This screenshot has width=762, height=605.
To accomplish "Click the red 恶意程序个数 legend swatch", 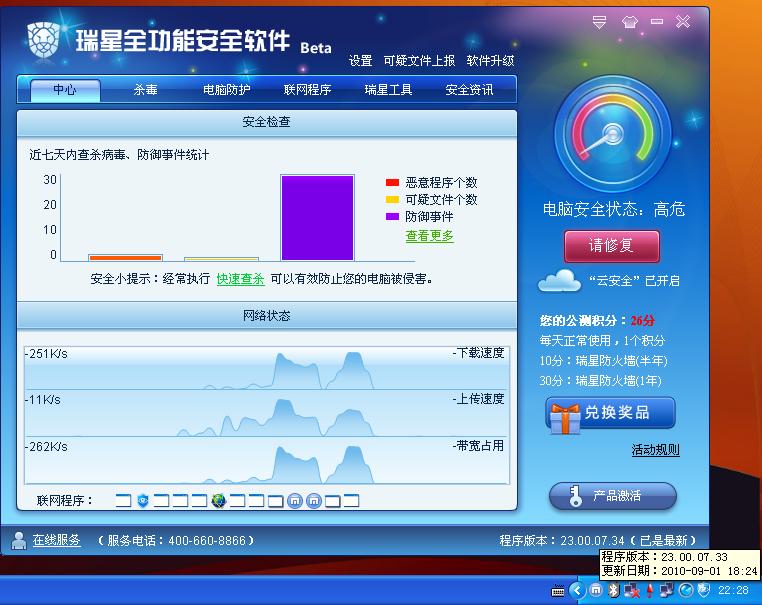I will click(x=392, y=183).
